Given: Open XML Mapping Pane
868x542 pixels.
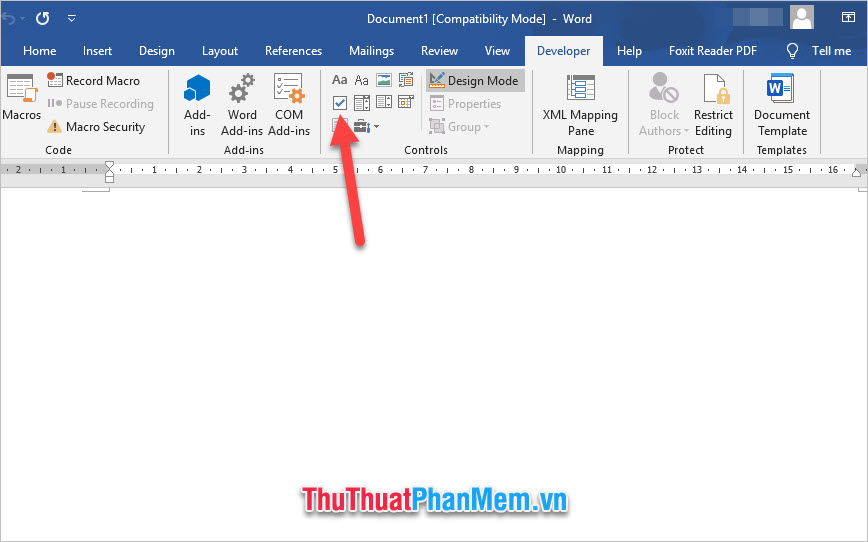Looking at the screenshot, I should click(x=580, y=105).
